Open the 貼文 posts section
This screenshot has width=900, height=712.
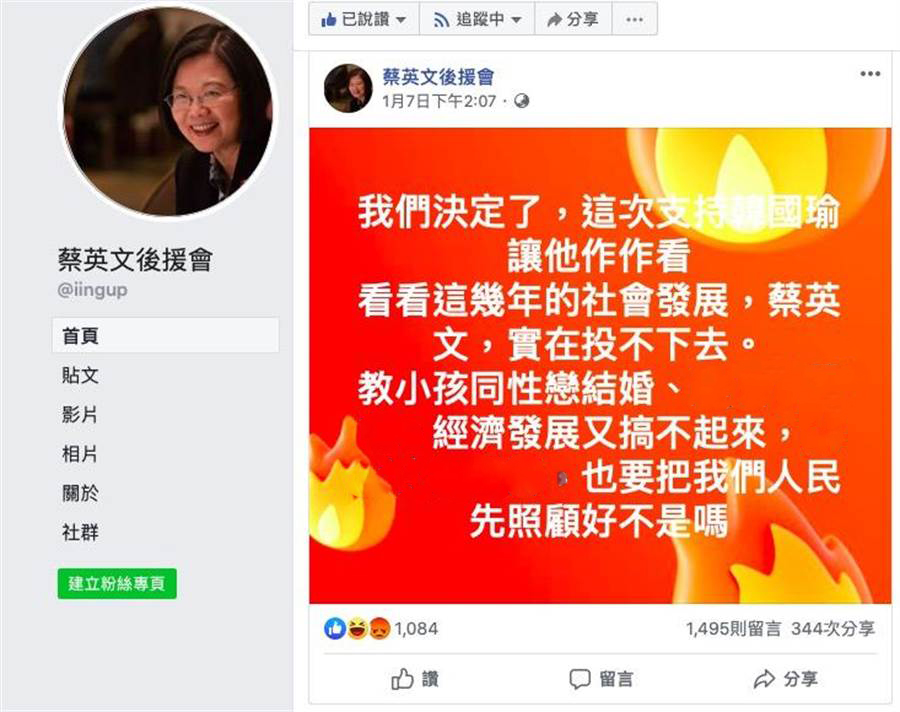[80, 375]
